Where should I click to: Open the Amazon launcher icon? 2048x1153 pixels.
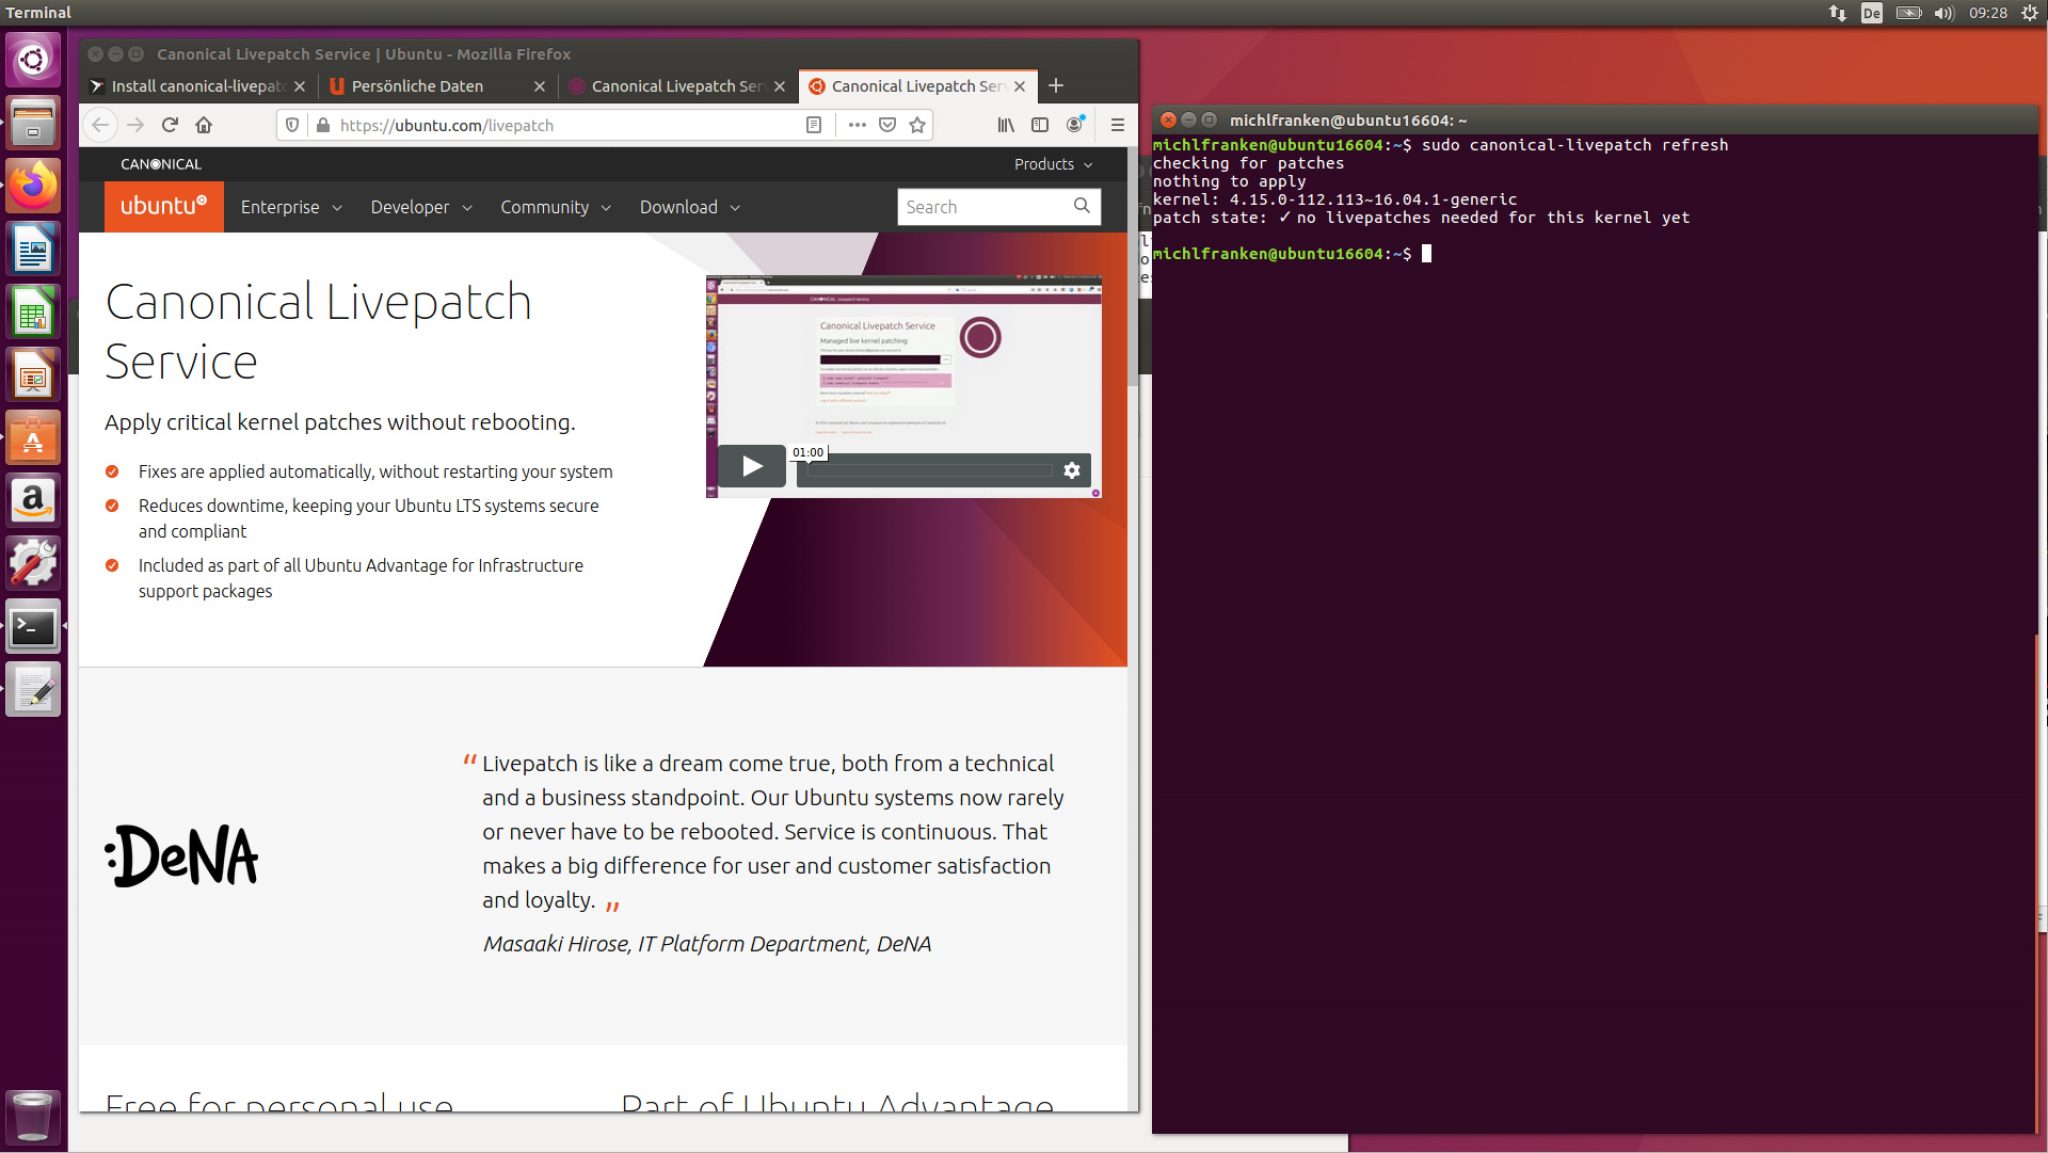point(33,500)
